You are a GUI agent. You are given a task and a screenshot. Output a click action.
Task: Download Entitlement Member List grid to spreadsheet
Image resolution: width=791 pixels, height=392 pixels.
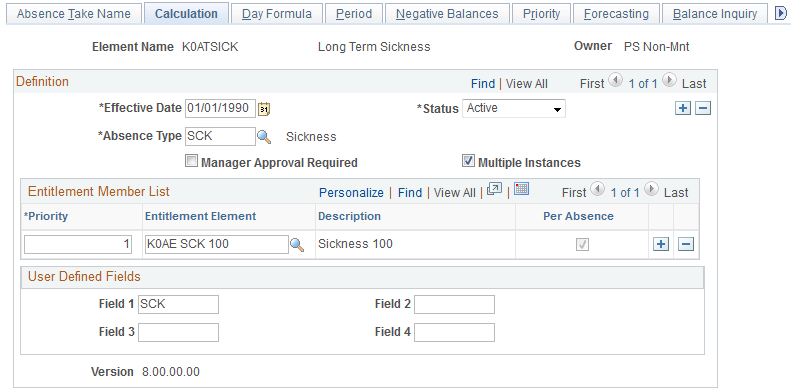click(x=522, y=189)
